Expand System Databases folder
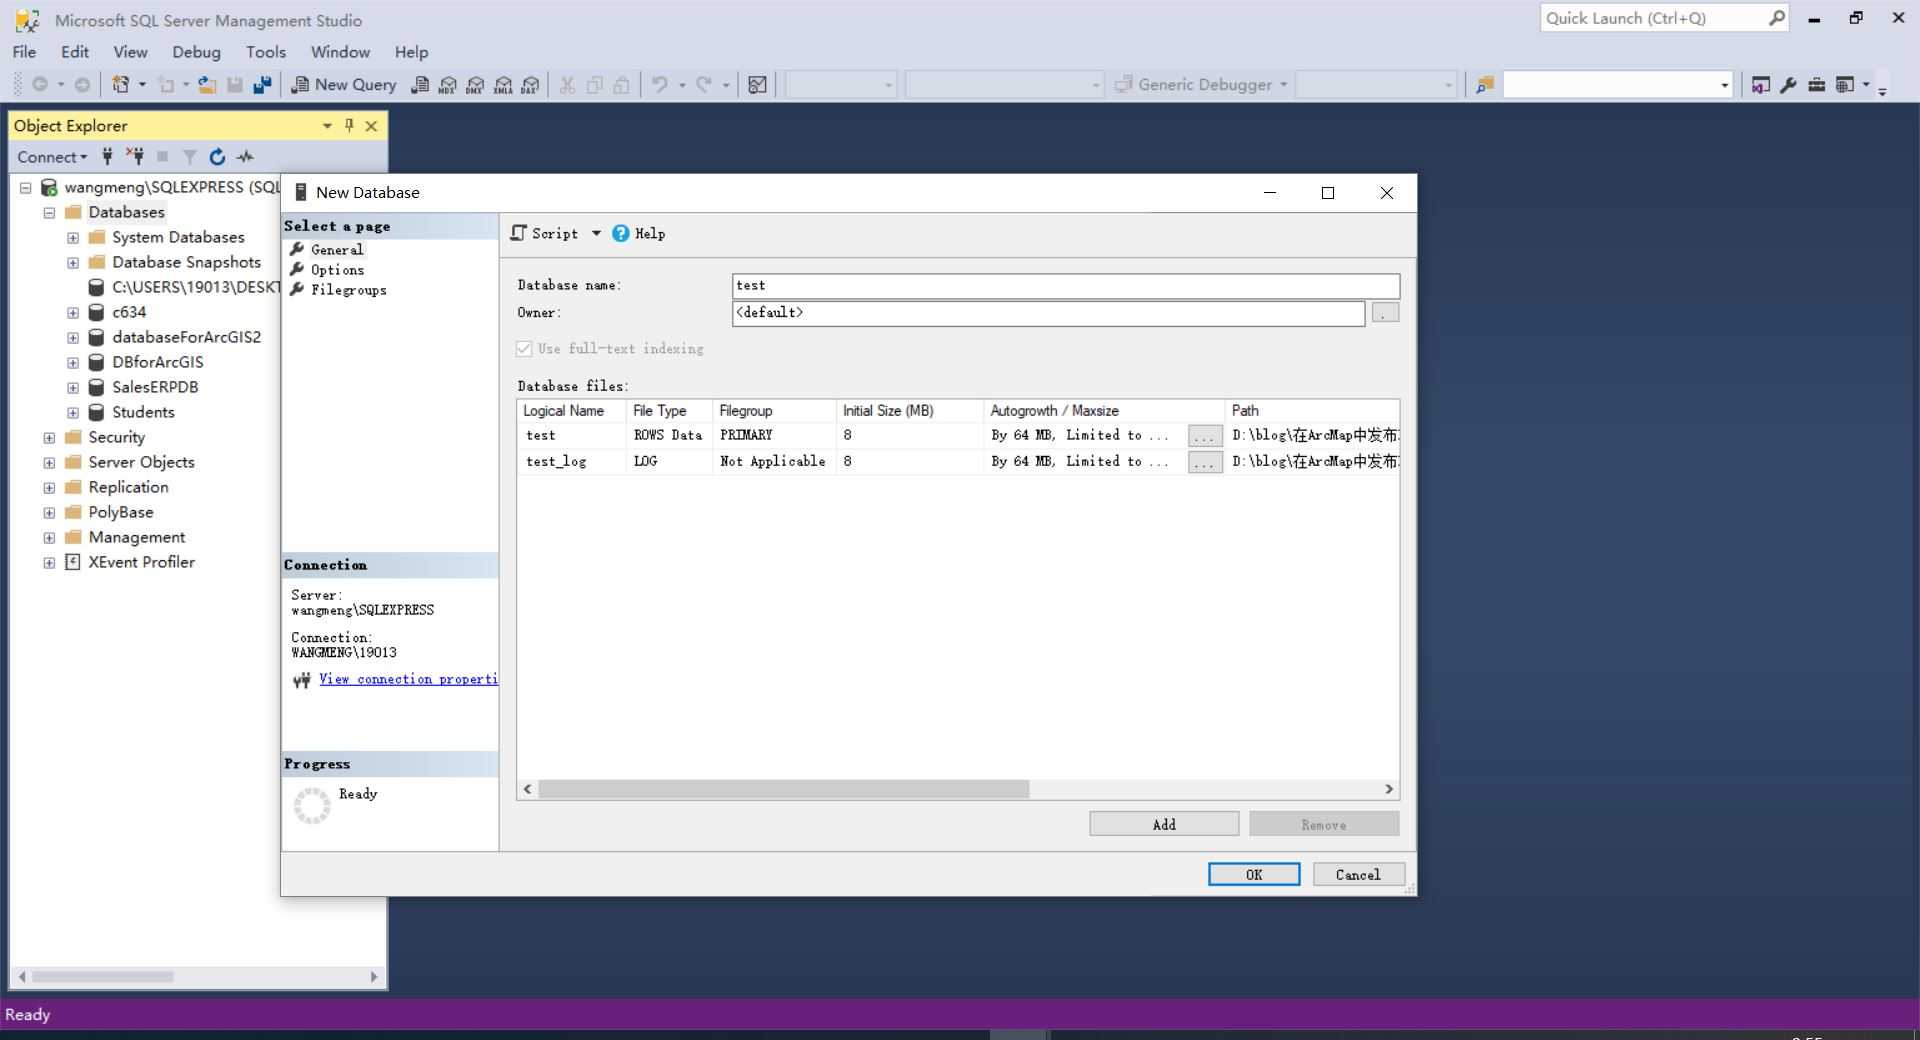Viewport: 1920px width, 1040px height. coord(73,237)
